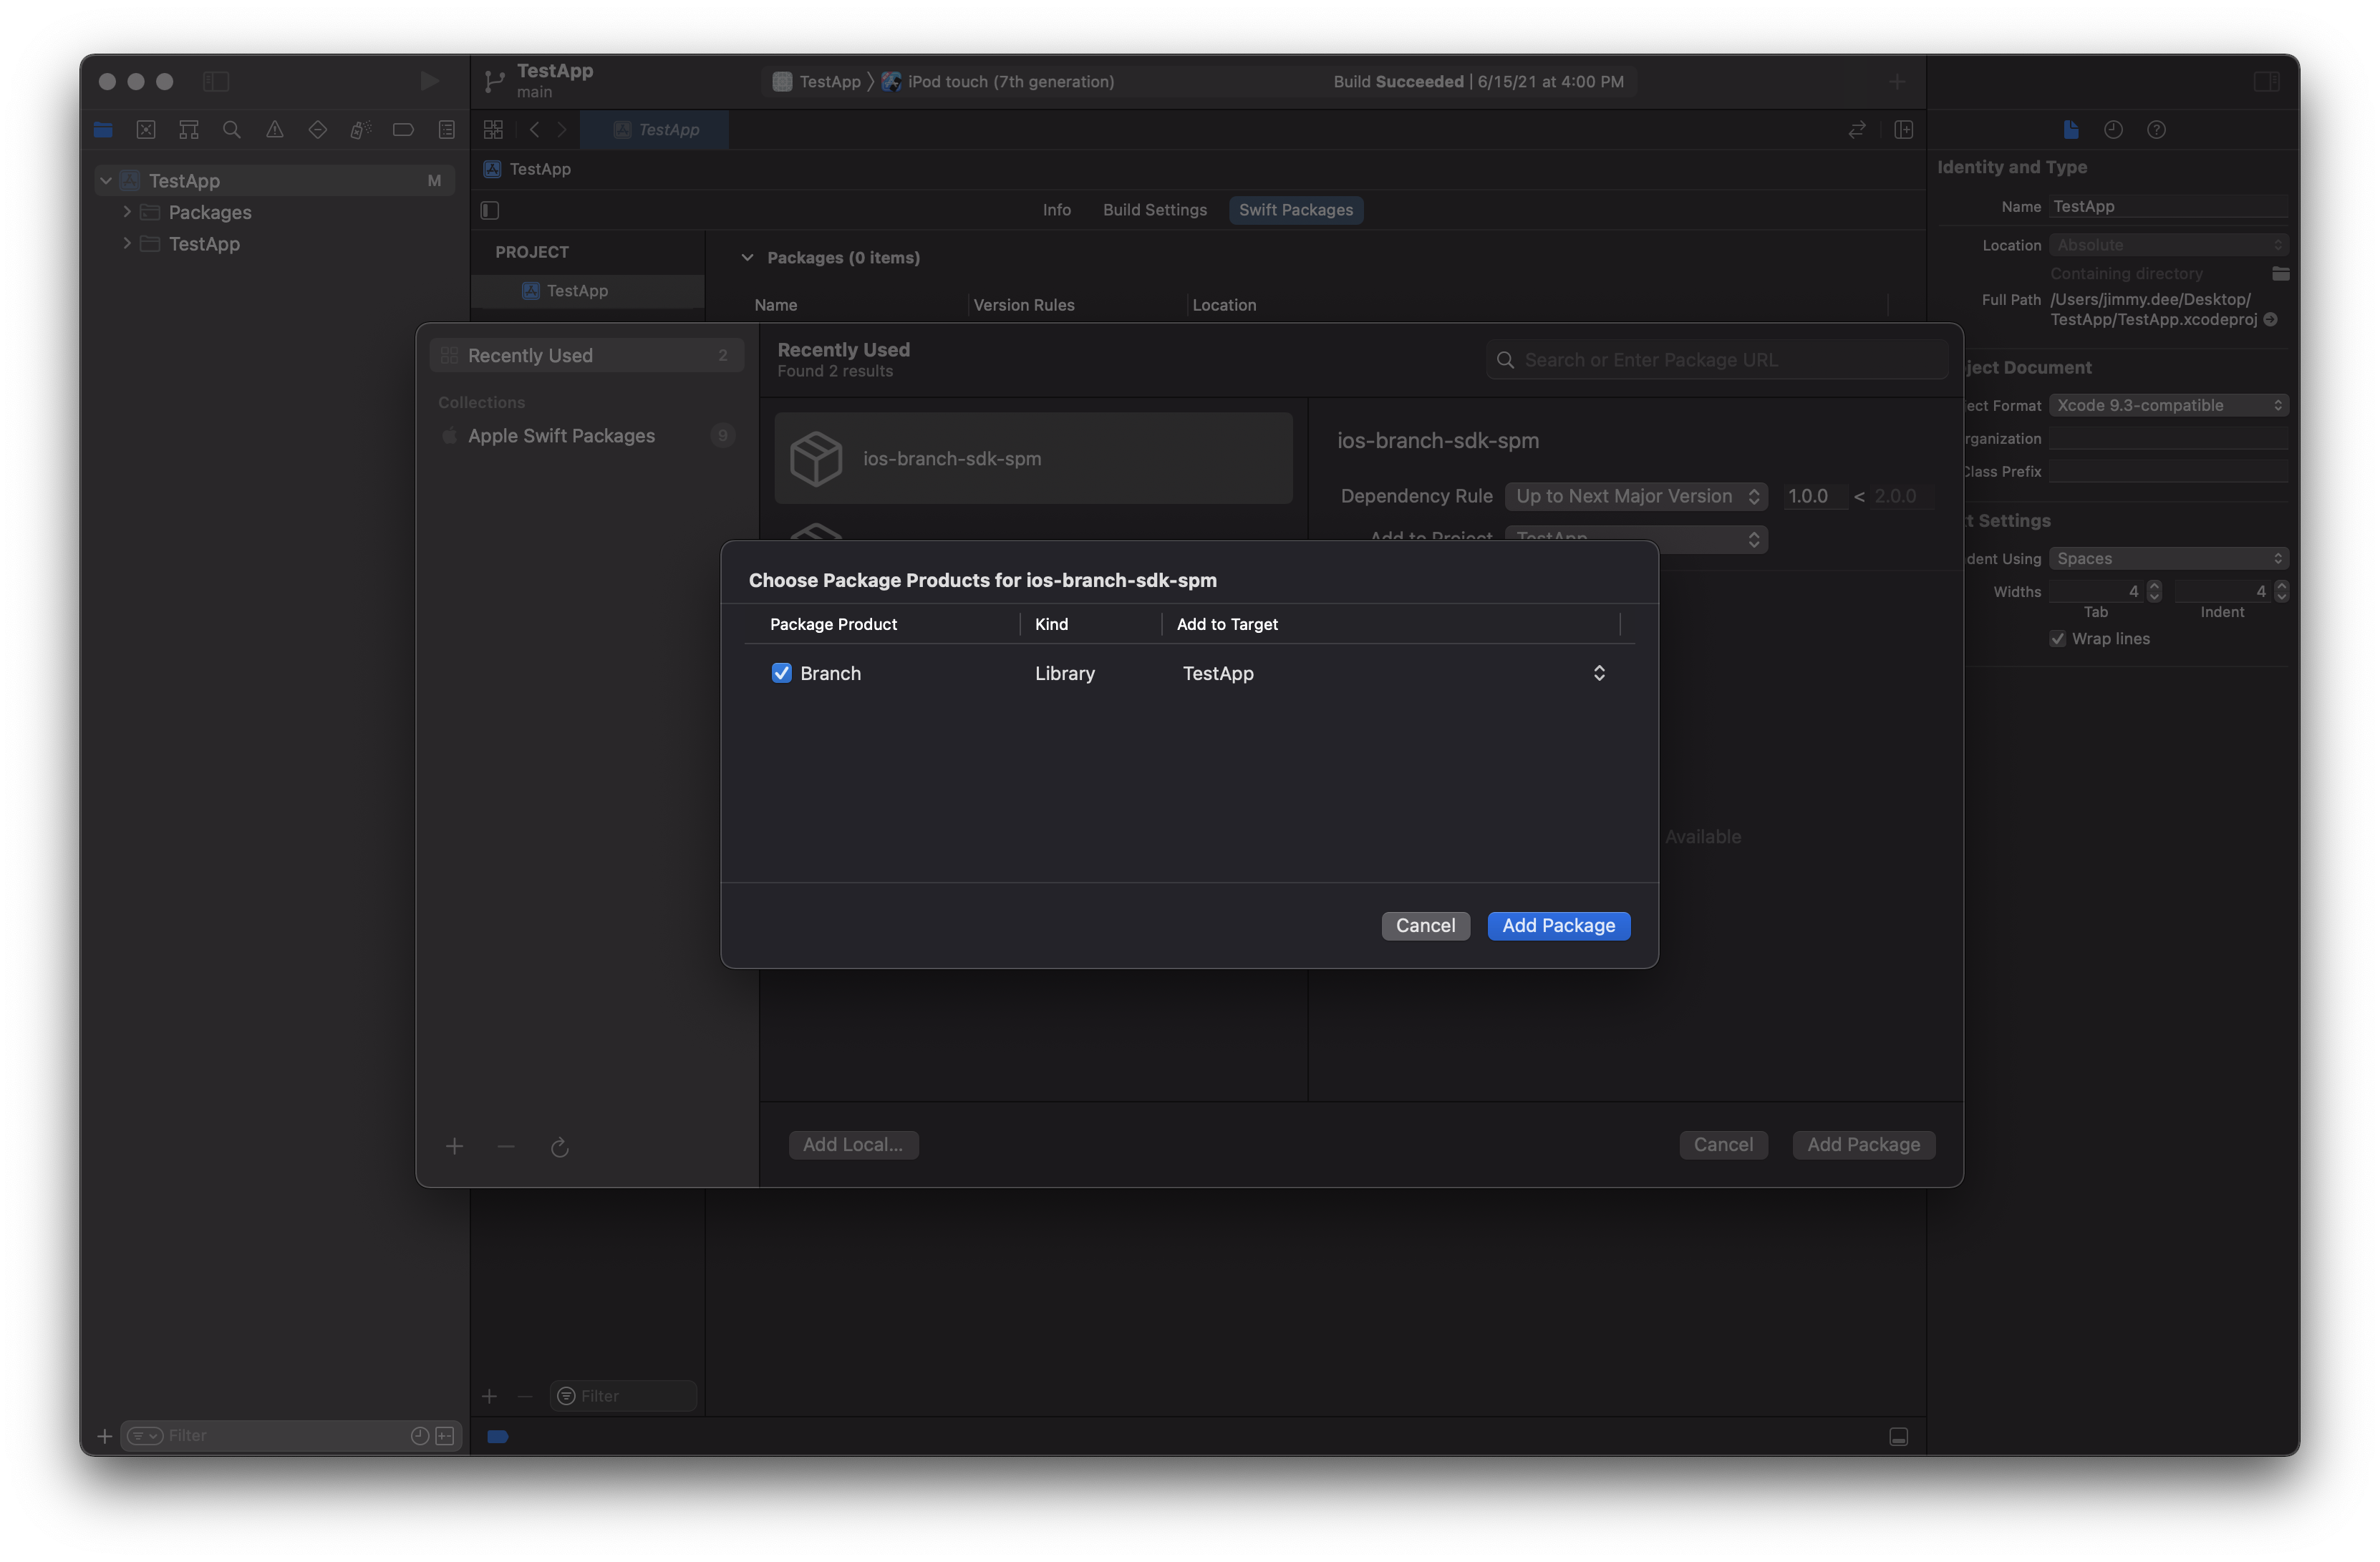
Task: Click the TestApp scheme selector in toolbar
Action: (817, 81)
